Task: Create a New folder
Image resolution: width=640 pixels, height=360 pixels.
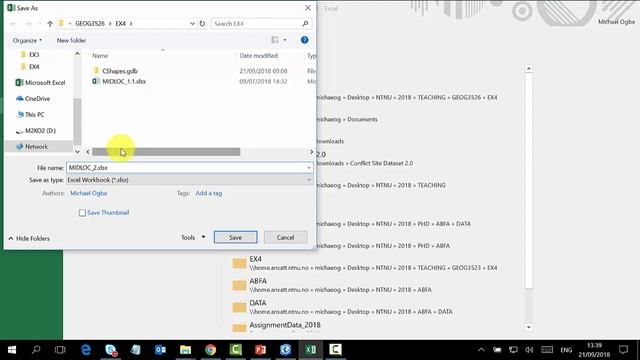Action: click(x=71, y=40)
